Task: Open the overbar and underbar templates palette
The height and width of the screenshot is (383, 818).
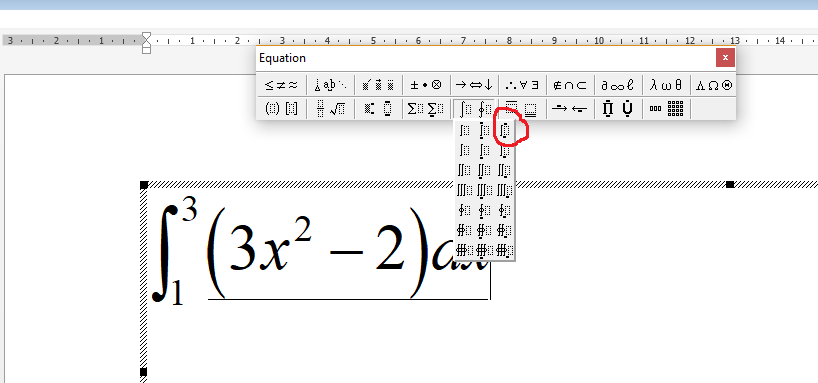Action: [x=522, y=109]
